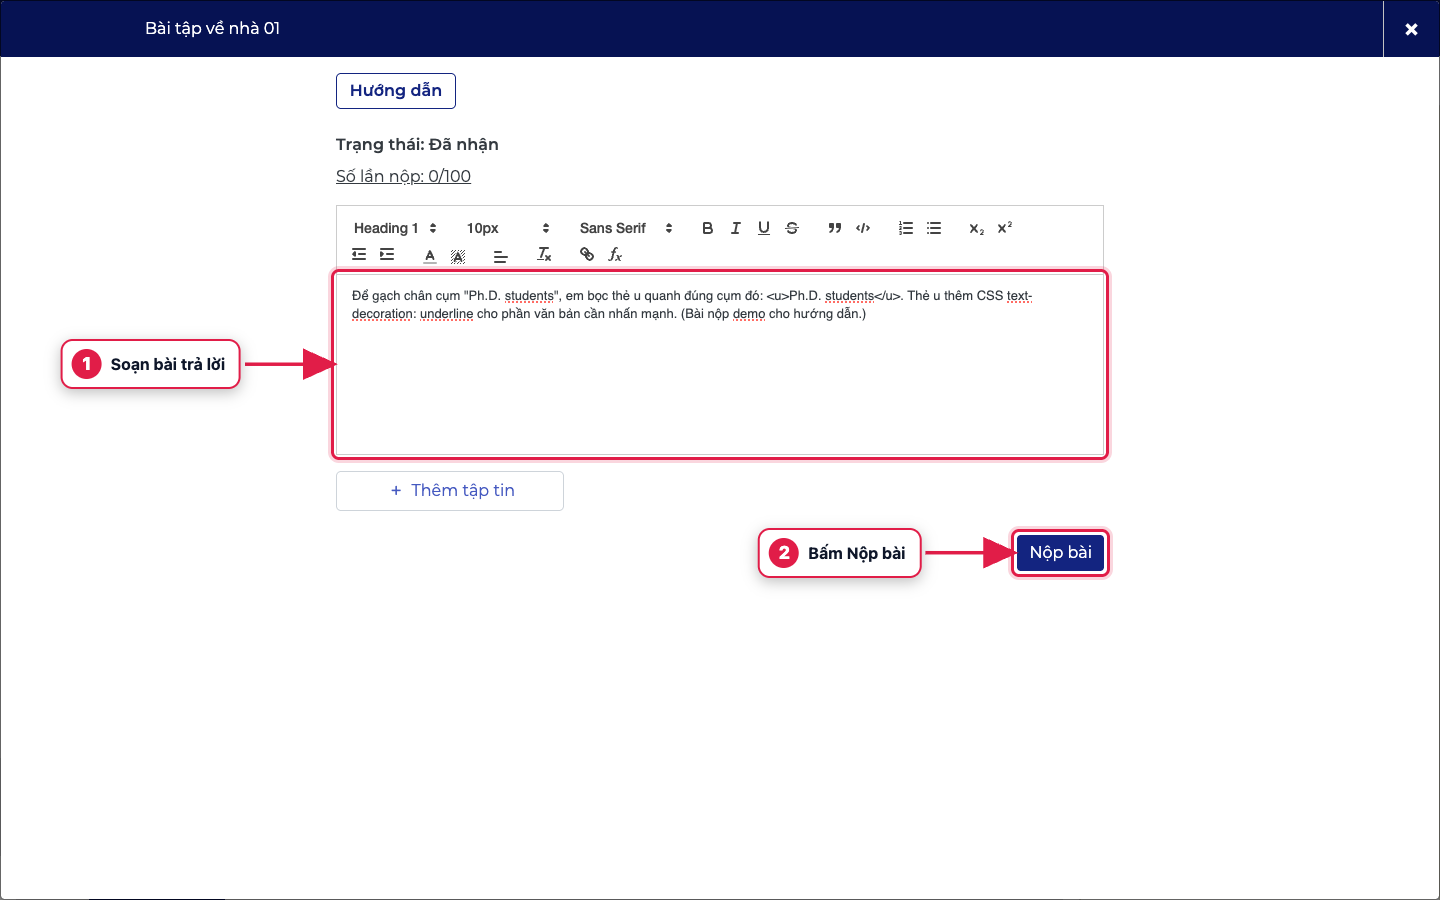Open the text background highlight picker
1440x900 pixels.
point(458,256)
